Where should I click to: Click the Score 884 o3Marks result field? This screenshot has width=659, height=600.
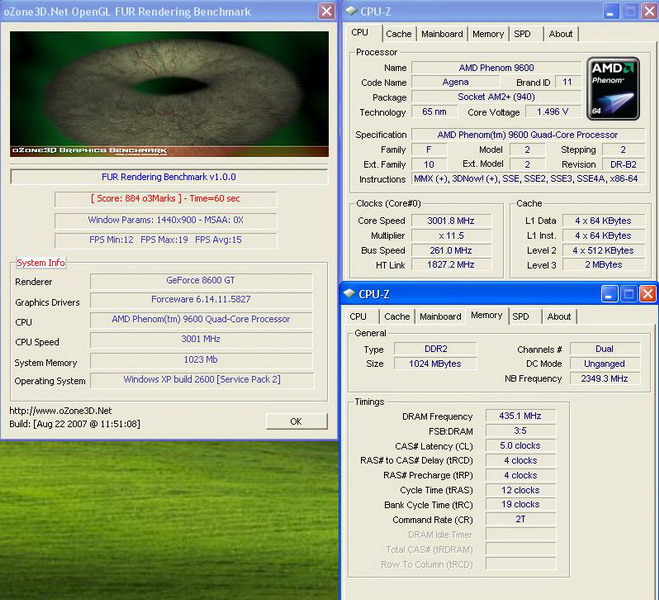click(166, 199)
